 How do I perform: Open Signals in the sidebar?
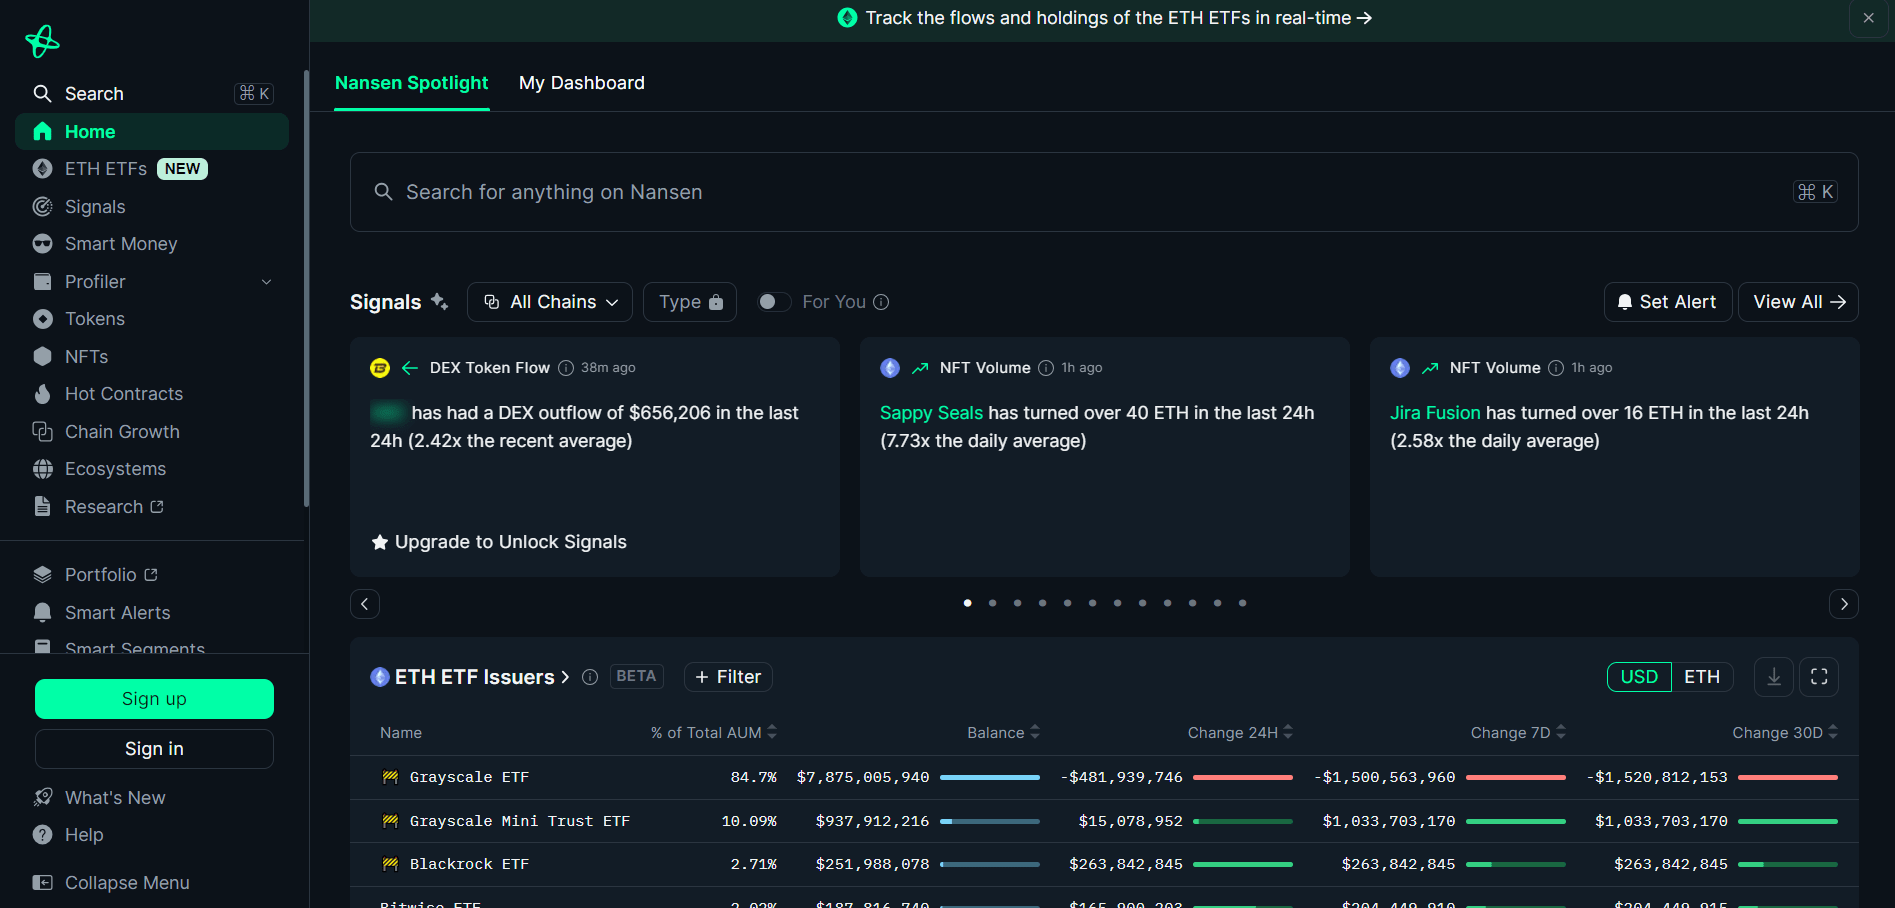(x=152, y=207)
